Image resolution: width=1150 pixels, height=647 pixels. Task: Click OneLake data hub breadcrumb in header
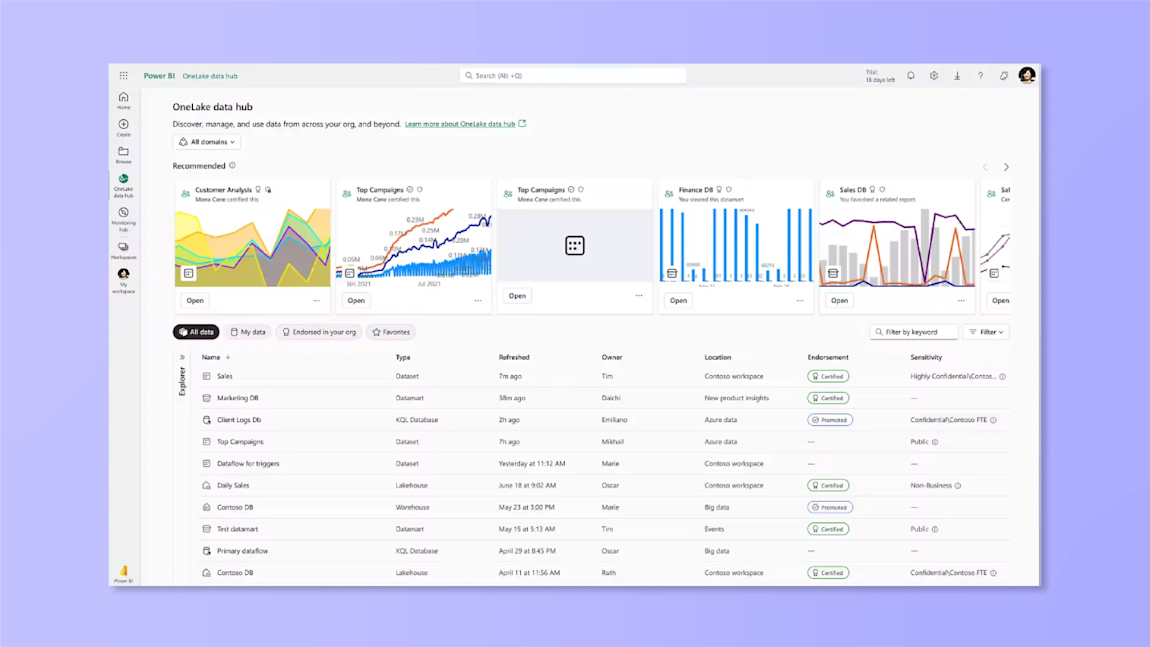(x=210, y=76)
